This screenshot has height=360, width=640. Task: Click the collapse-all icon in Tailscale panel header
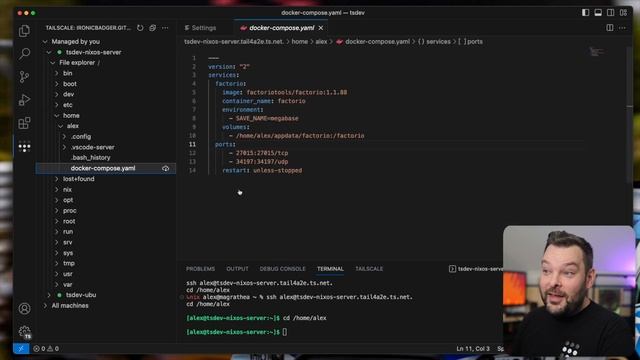(x=153, y=28)
